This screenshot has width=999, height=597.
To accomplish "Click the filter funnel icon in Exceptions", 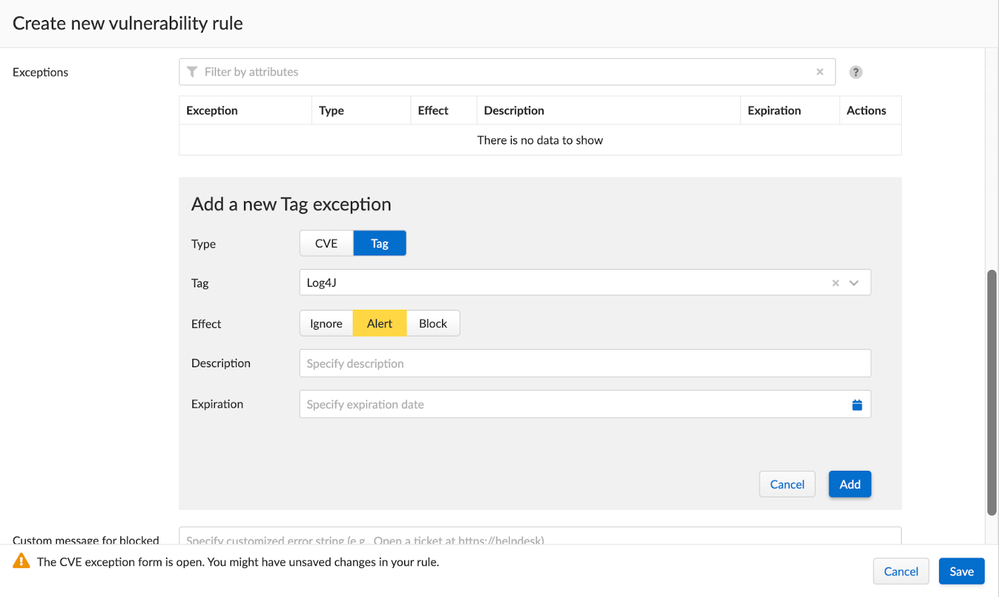I will (x=192, y=72).
